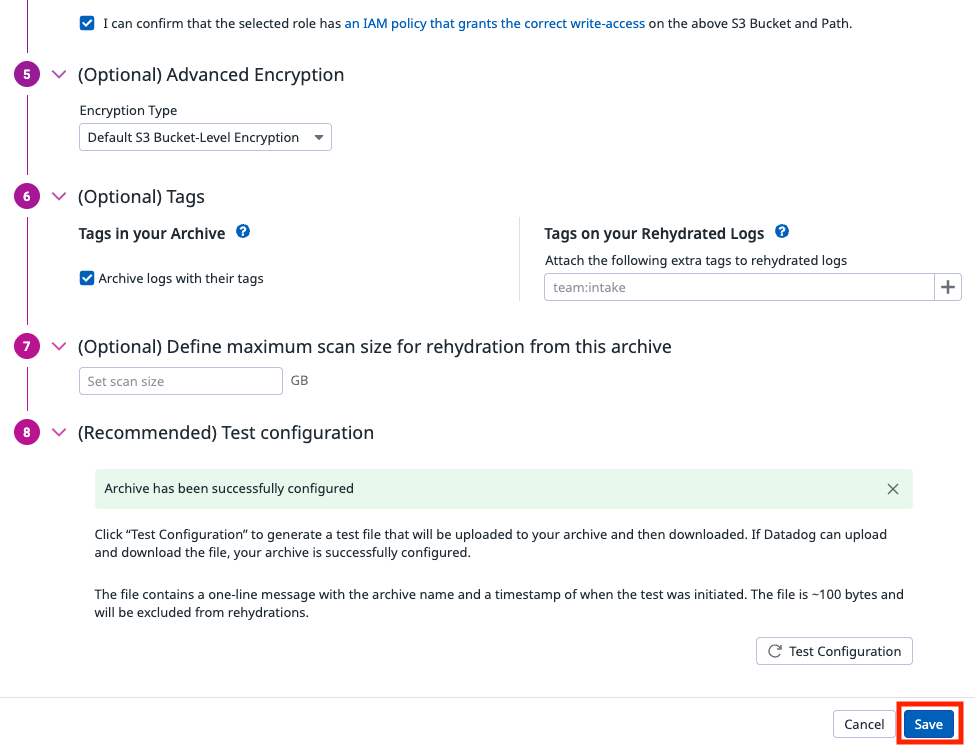Open the Encryption Type dropdown
The image size is (975, 746).
click(x=205, y=138)
